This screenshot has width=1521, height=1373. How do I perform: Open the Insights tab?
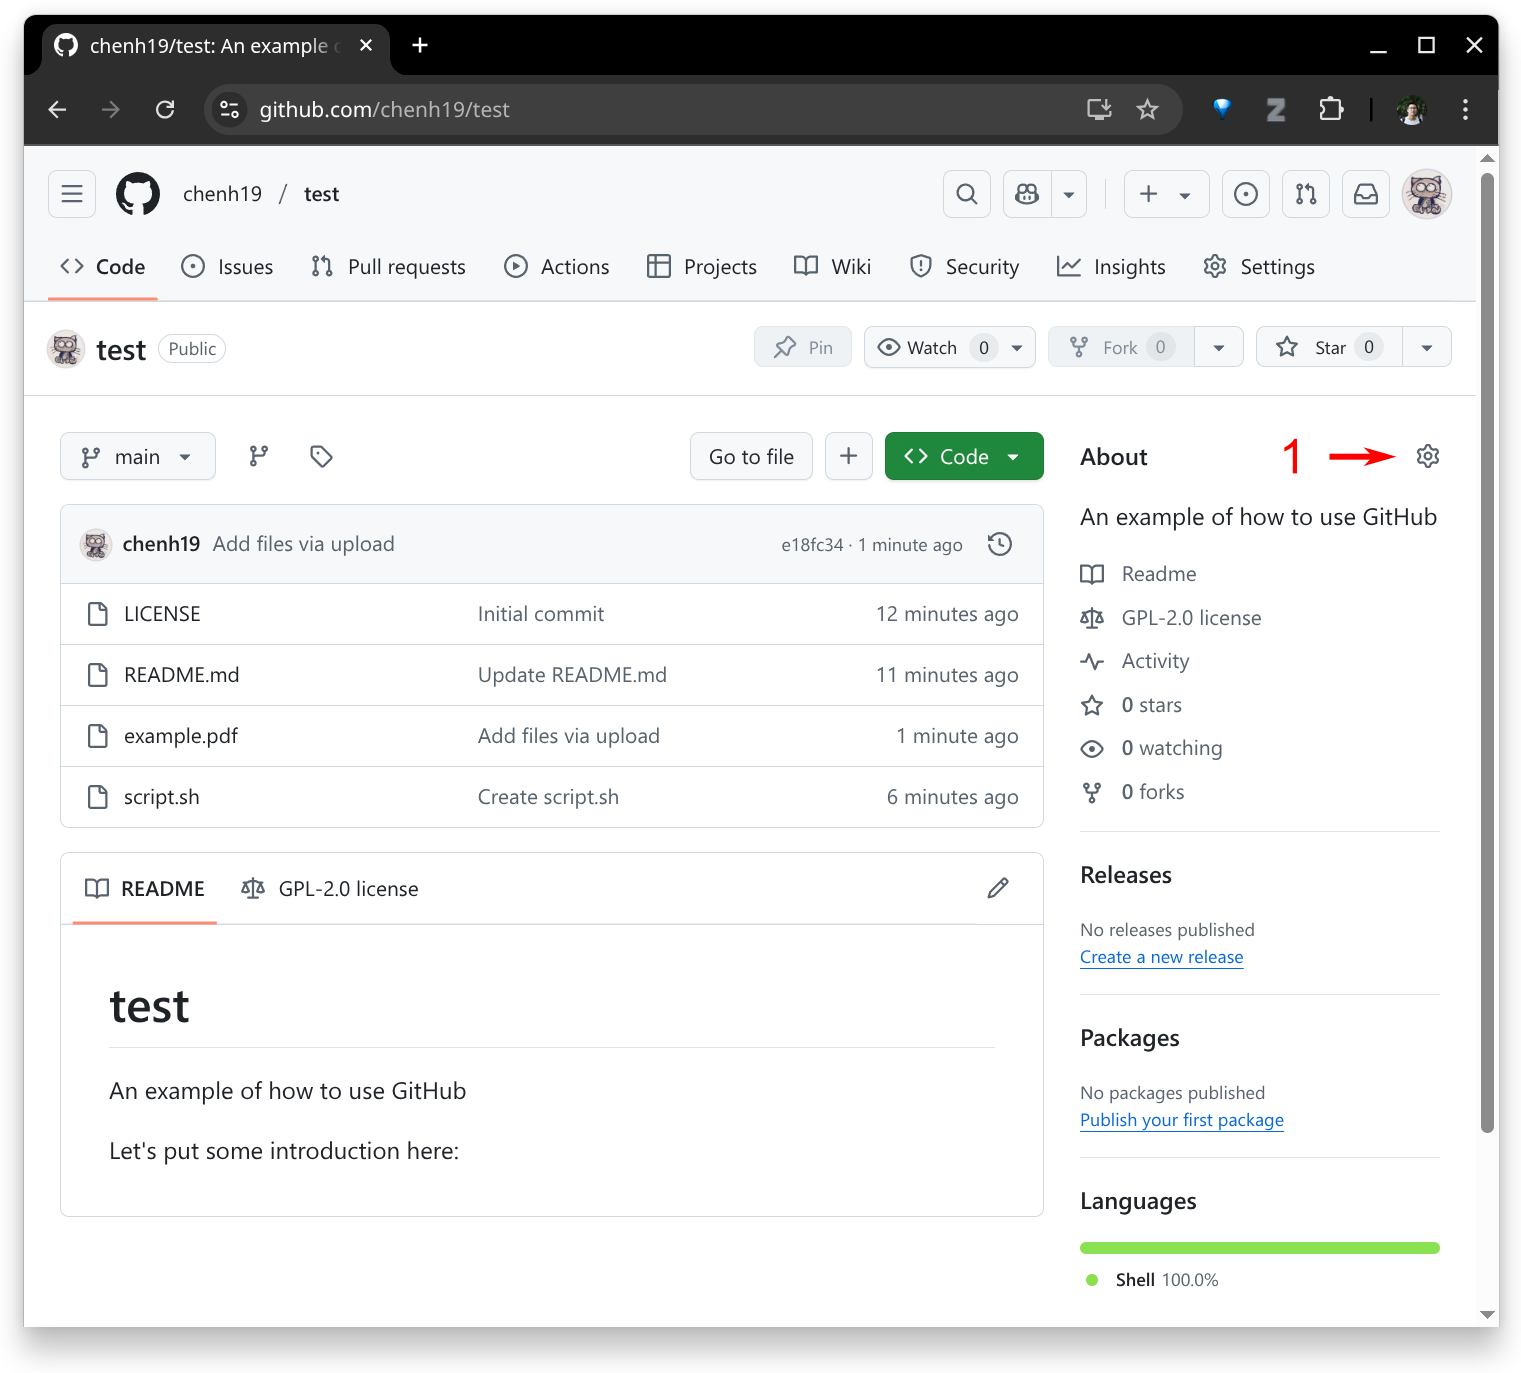[x=1112, y=267]
